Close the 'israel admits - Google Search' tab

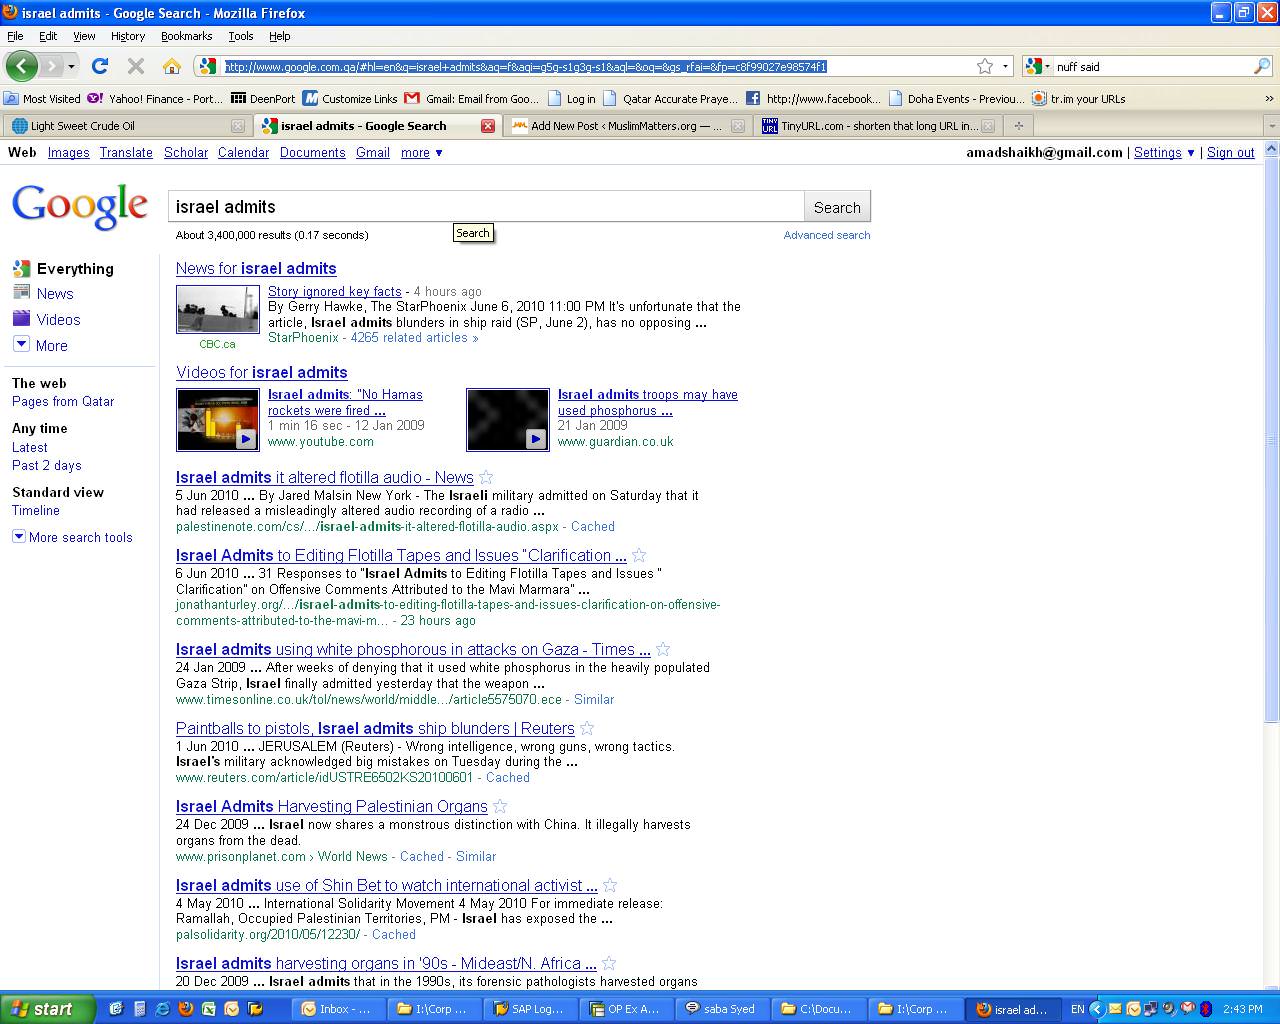tap(488, 126)
